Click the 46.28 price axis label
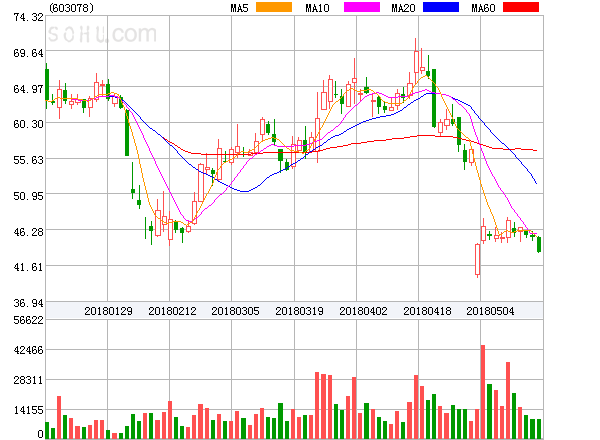600x440 pixels. click(x=28, y=232)
